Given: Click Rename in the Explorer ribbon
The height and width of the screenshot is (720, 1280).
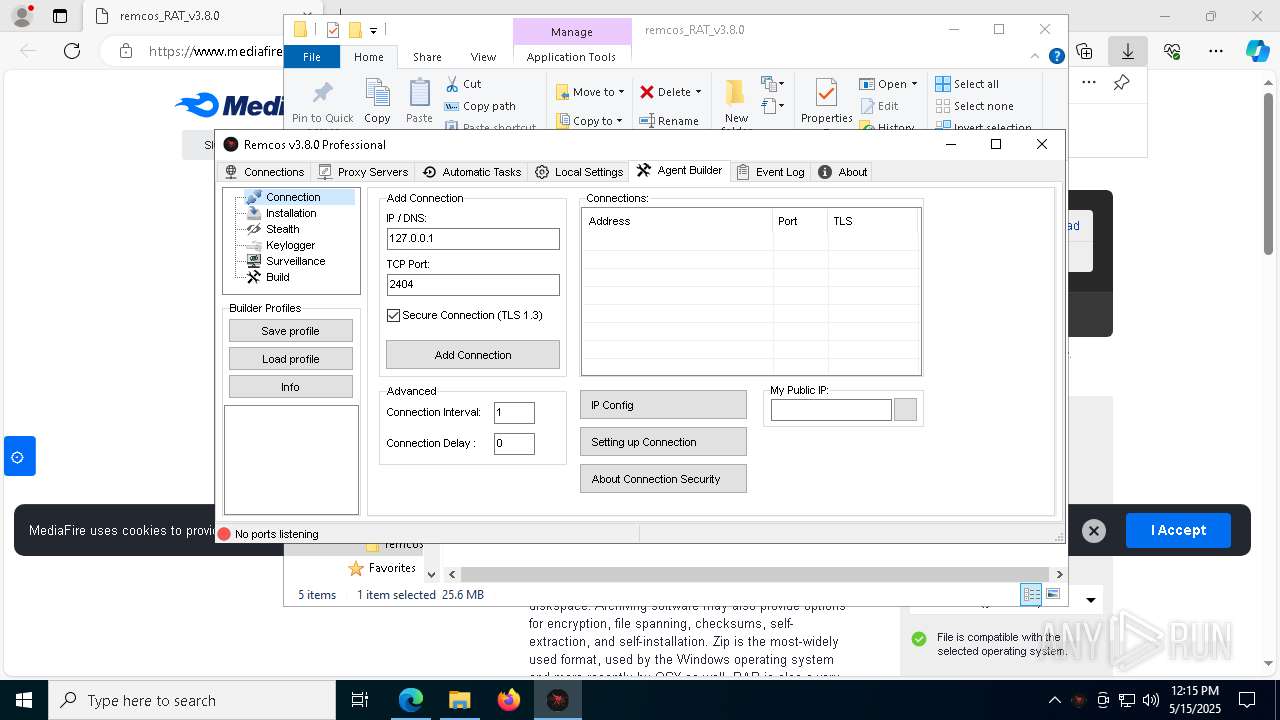Looking at the screenshot, I should [669, 121].
